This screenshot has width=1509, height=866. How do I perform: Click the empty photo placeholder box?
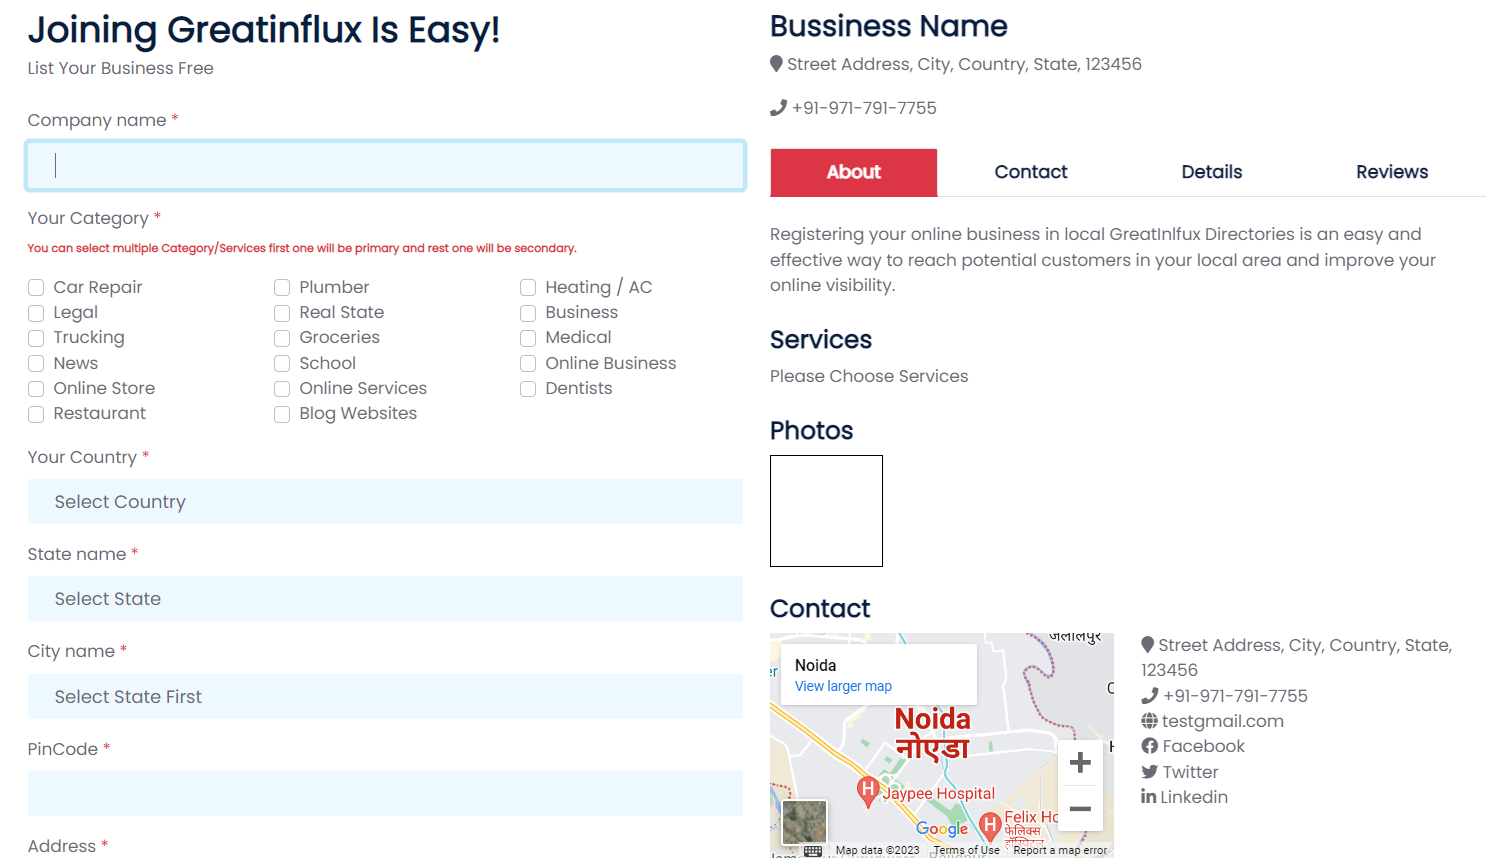(826, 511)
